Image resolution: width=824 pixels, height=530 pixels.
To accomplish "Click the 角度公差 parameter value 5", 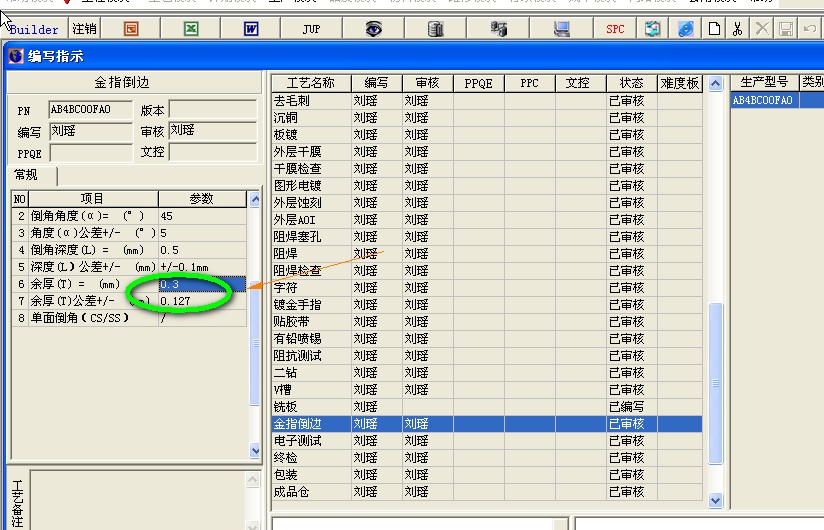I will coord(202,233).
